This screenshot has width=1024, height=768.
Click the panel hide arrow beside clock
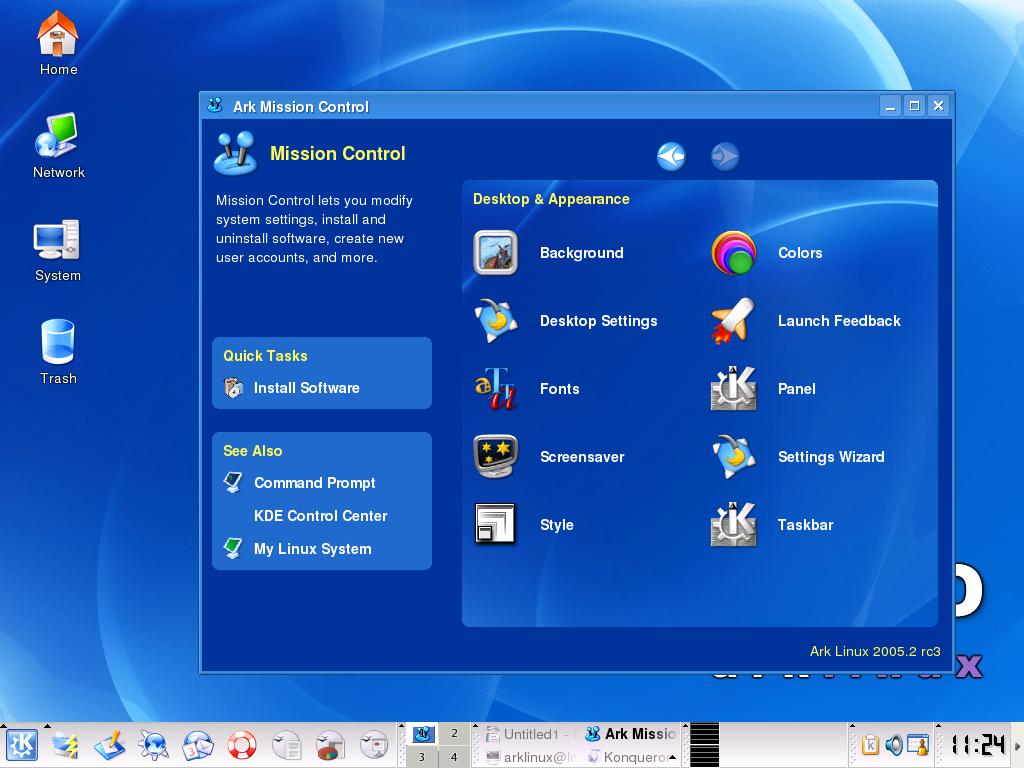pos(1017,745)
